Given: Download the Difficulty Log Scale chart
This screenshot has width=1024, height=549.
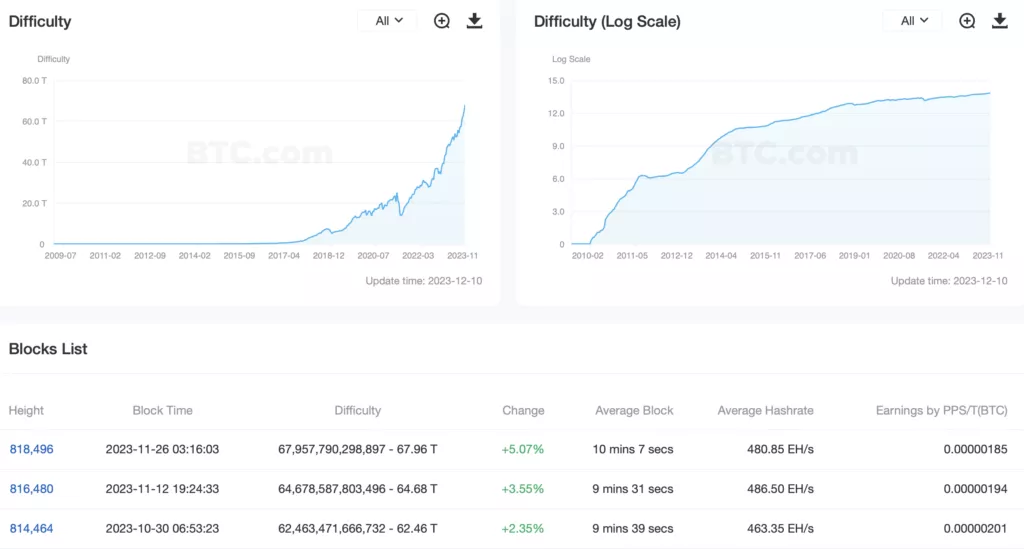Looking at the screenshot, I should coord(1000,21).
